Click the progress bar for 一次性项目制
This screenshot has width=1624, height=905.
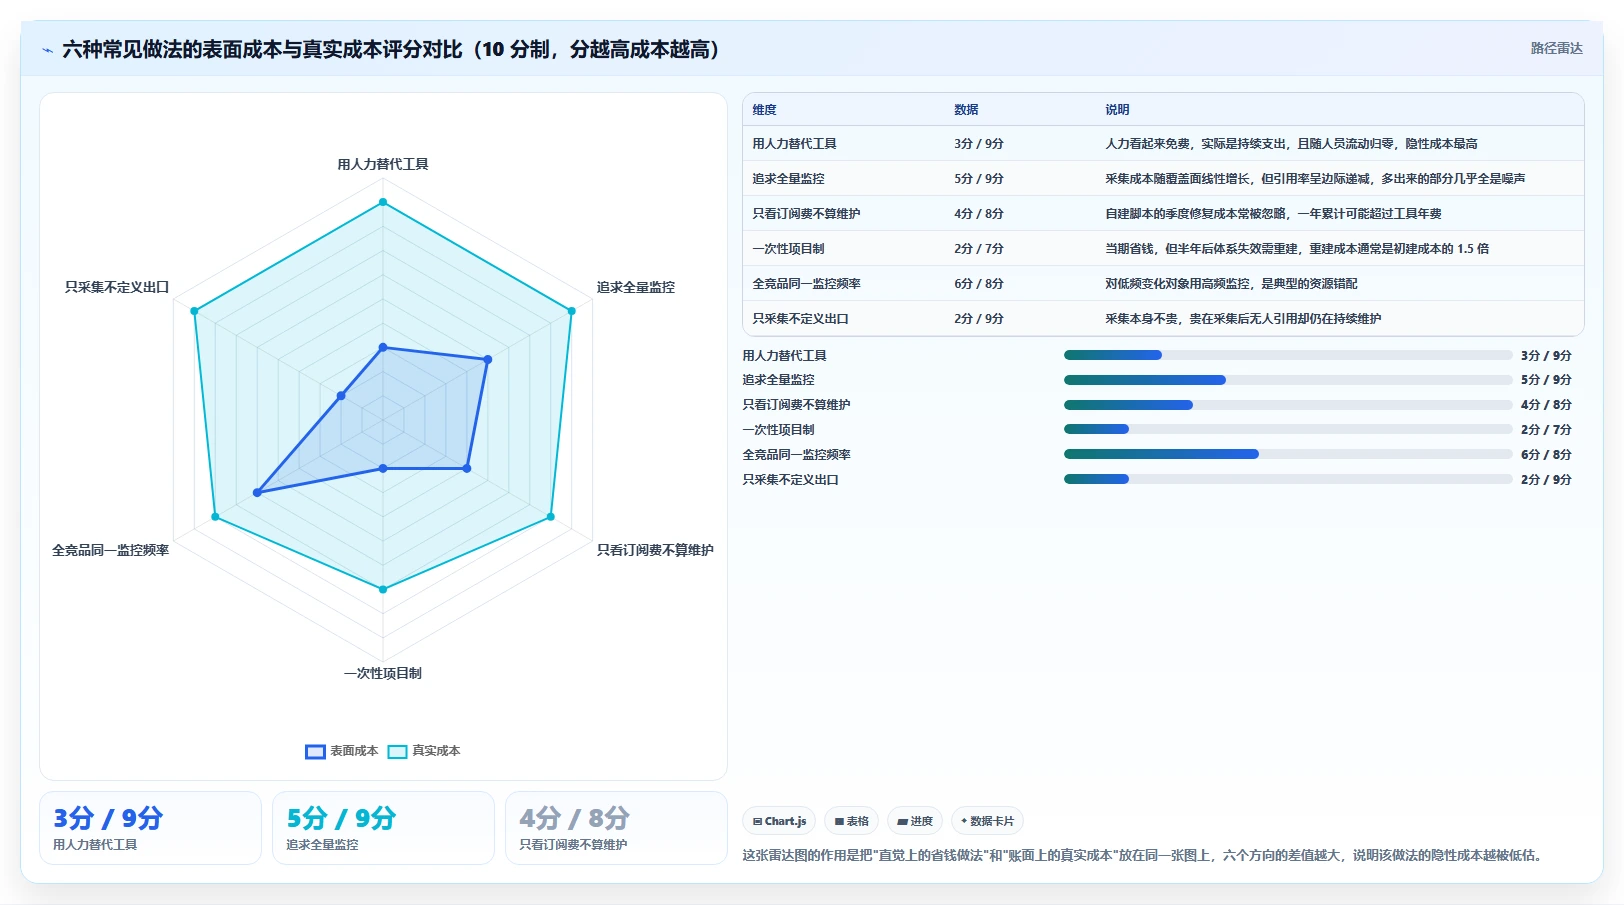(1288, 429)
